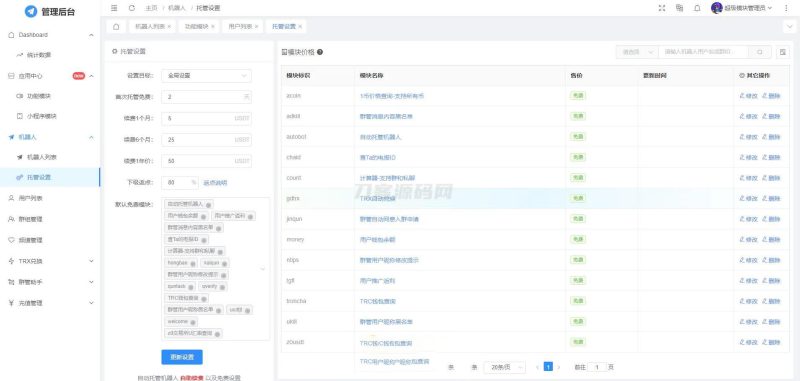The image size is (800, 381).
Task: Open the notification bell
Action: 697,8
